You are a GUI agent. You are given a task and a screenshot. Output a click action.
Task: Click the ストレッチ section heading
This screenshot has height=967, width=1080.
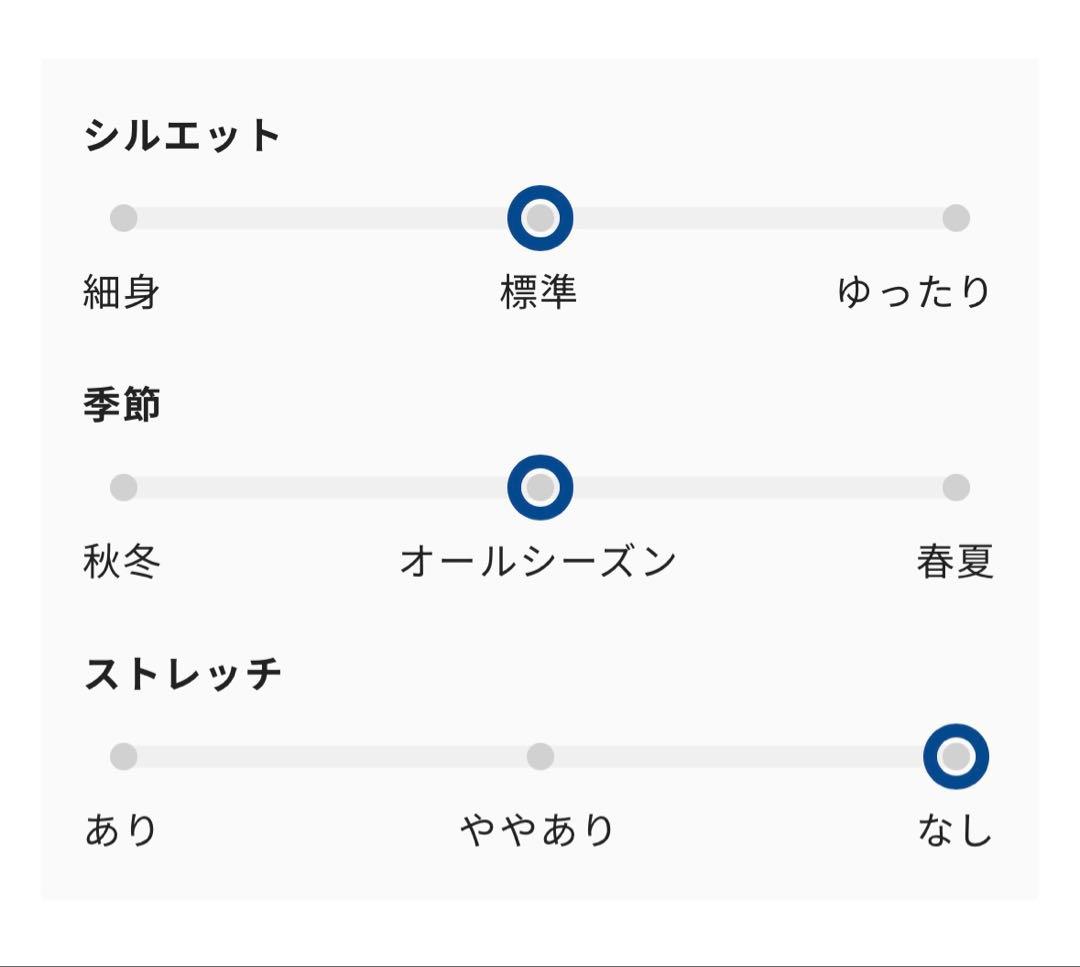click(183, 675)
